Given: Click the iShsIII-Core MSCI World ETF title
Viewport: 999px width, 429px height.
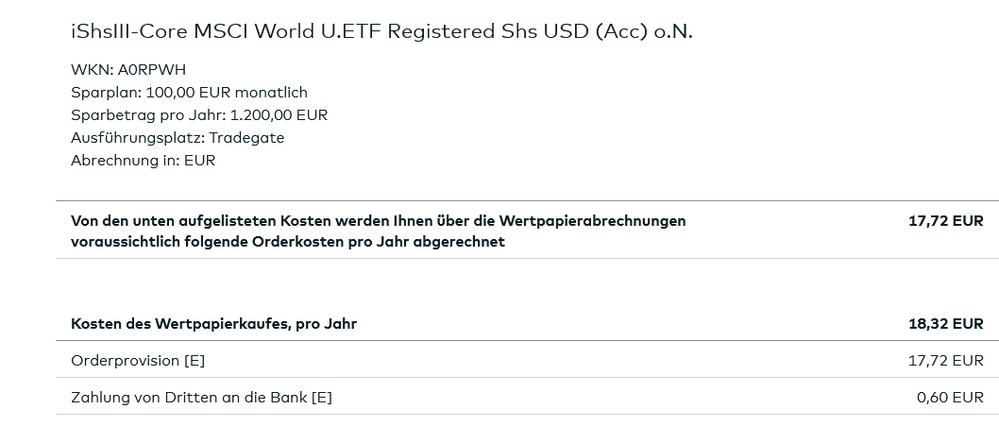Looking at the screenshot, I should (x=381, y=32).
